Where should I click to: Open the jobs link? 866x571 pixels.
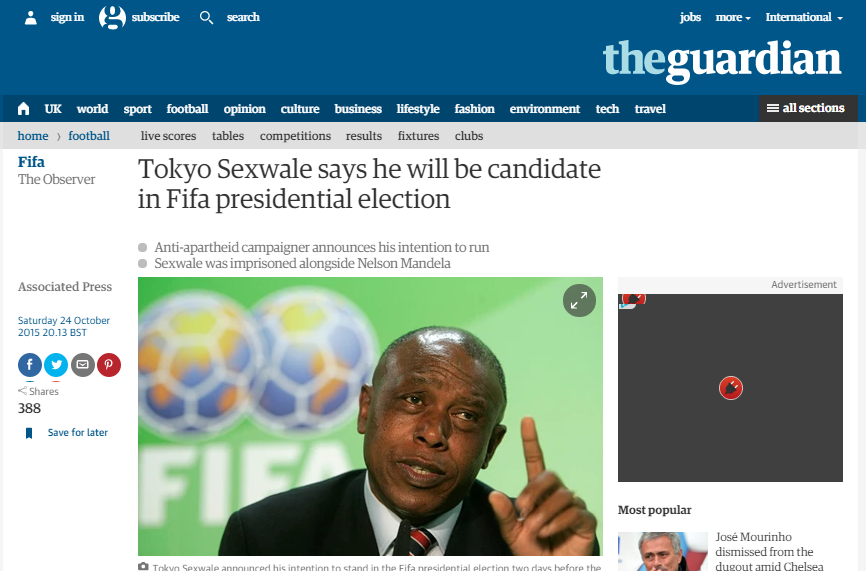click(691, 17)
